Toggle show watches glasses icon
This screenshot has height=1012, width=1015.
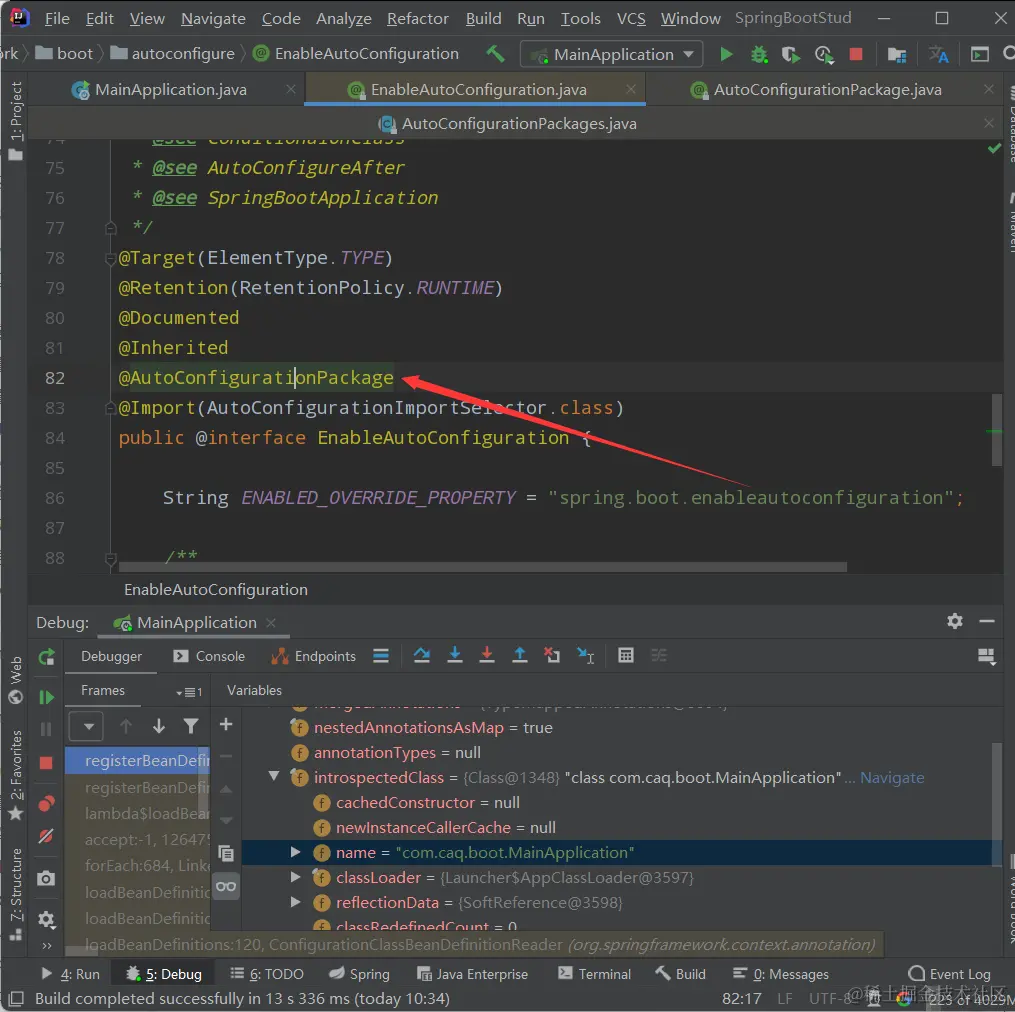226,886
